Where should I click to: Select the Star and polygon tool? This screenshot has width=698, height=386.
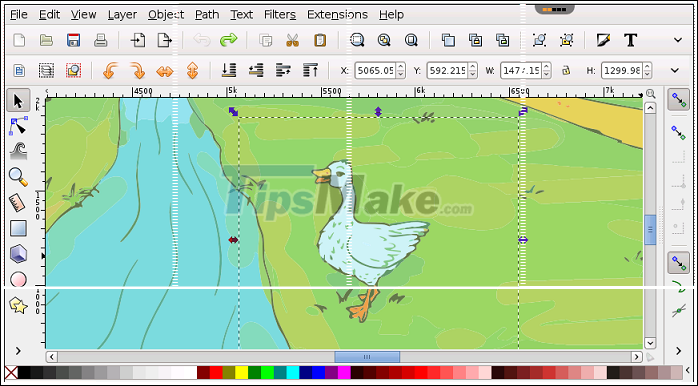pos(18,305)
